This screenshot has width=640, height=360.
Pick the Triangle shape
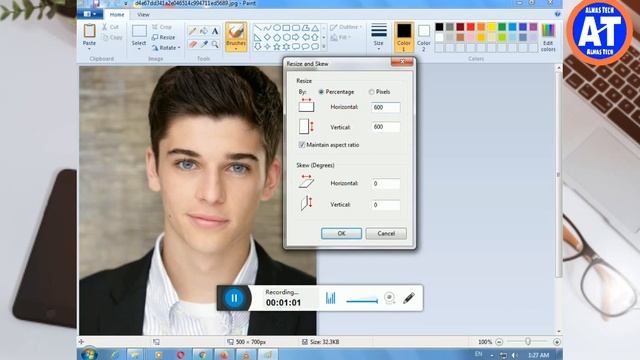pyautogui.click(x=315, y=28)
